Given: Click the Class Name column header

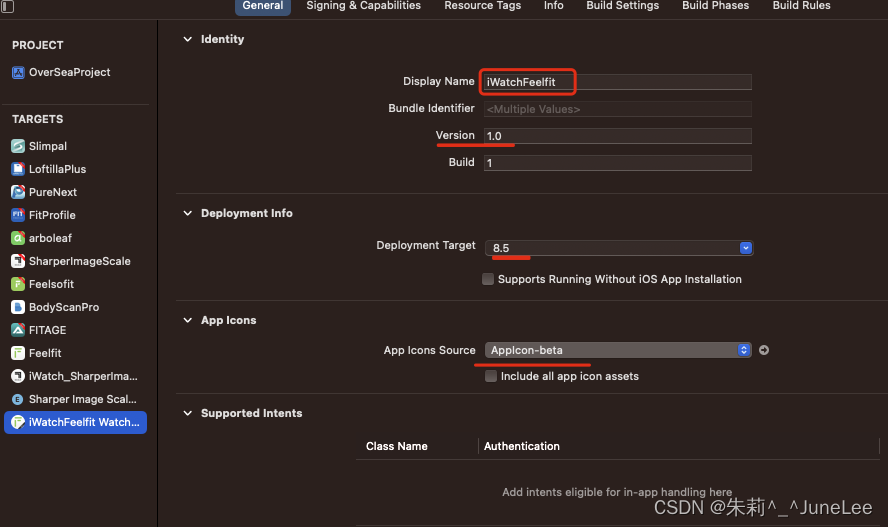Looking at the screenshot, I should click(x=396, y=447).
